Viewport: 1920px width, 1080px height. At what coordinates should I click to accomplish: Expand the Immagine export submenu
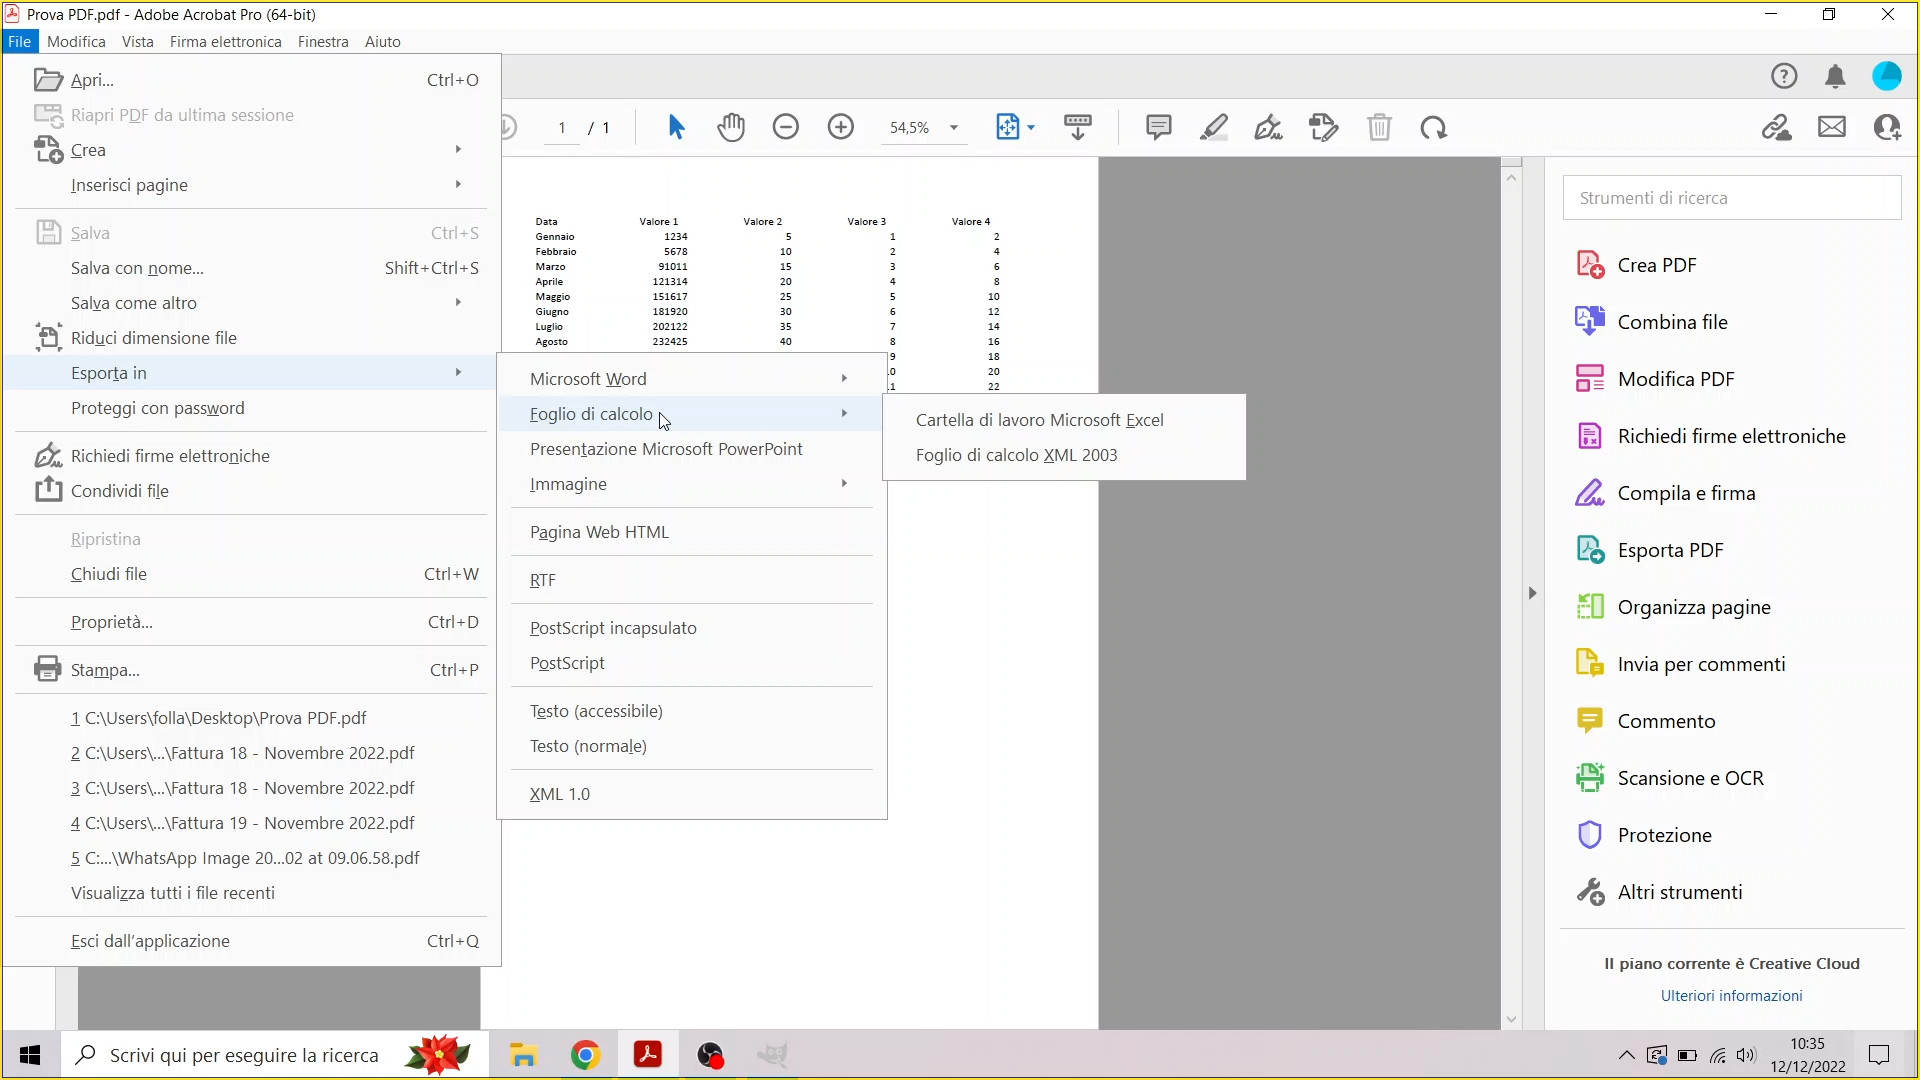(569, 484)
